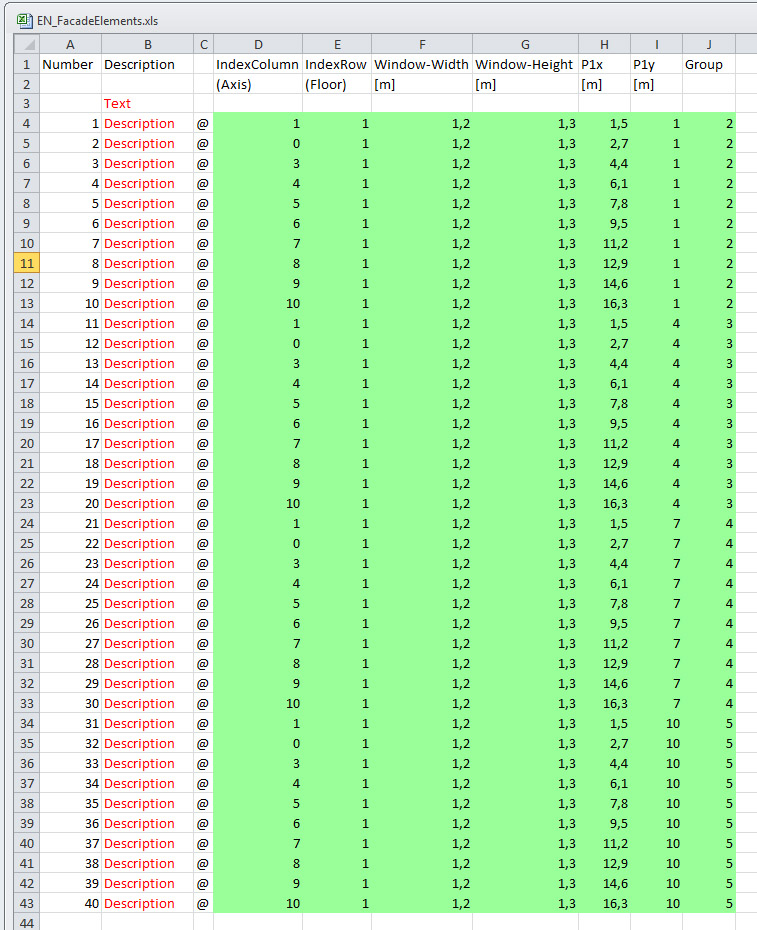Click the 'Description' header cell in row 1
Viewport: 757px width, 930px height.
[x=147, y=64]
